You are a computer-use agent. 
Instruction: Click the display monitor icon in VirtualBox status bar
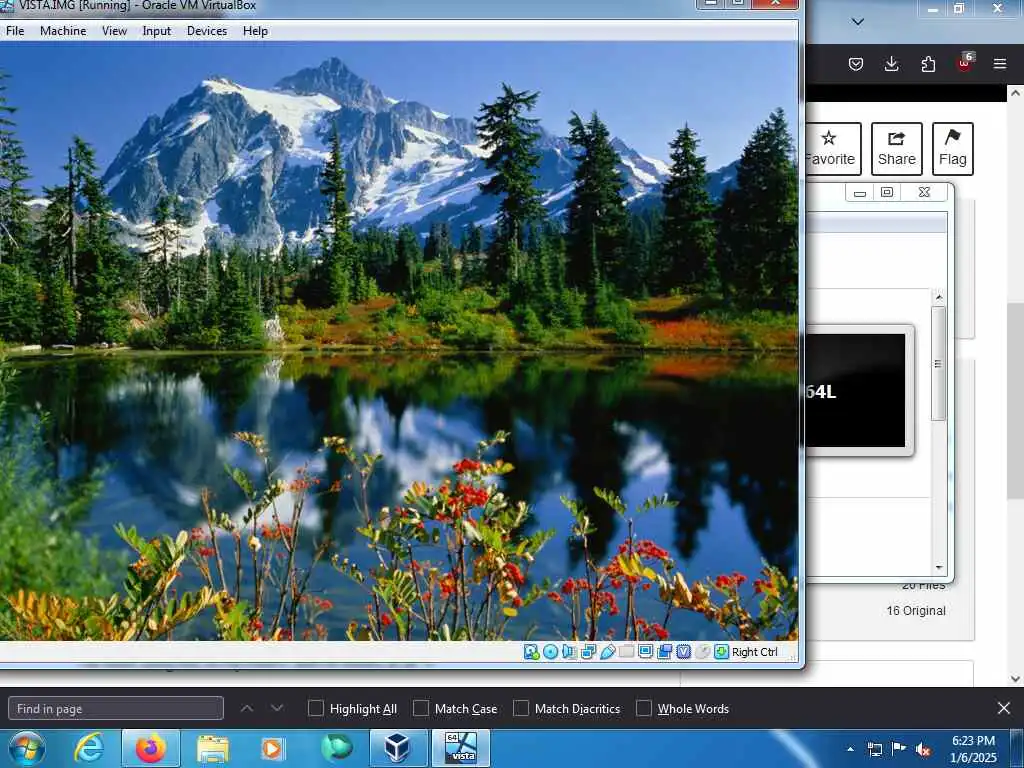[x=645, y=652]
